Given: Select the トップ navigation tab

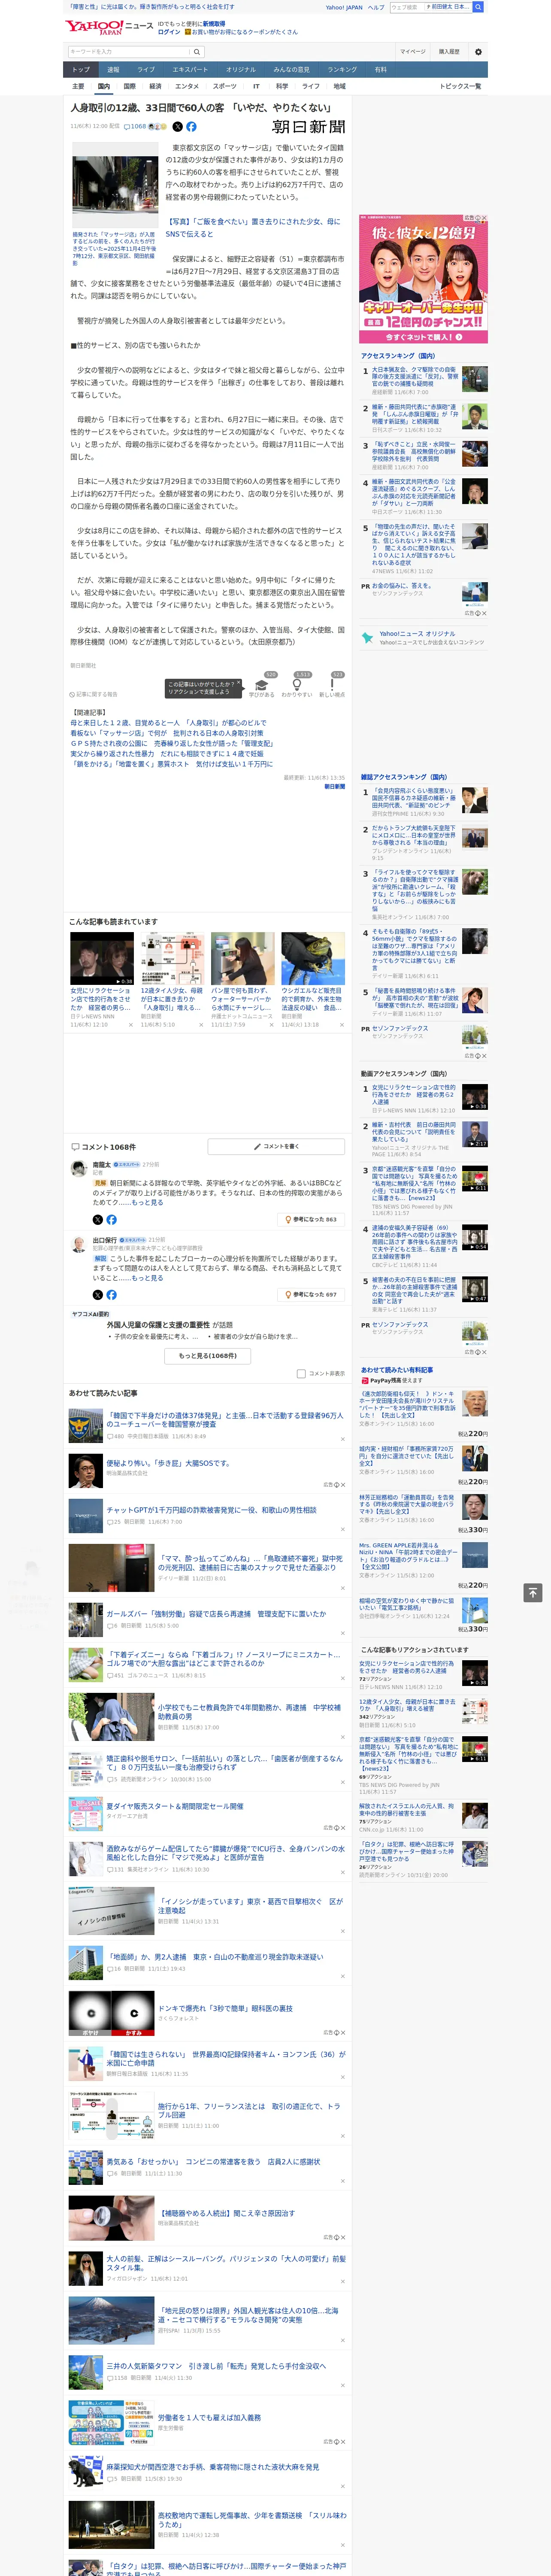Looking at the screenshot, I should pyautogui.click(x=81, y=70).
